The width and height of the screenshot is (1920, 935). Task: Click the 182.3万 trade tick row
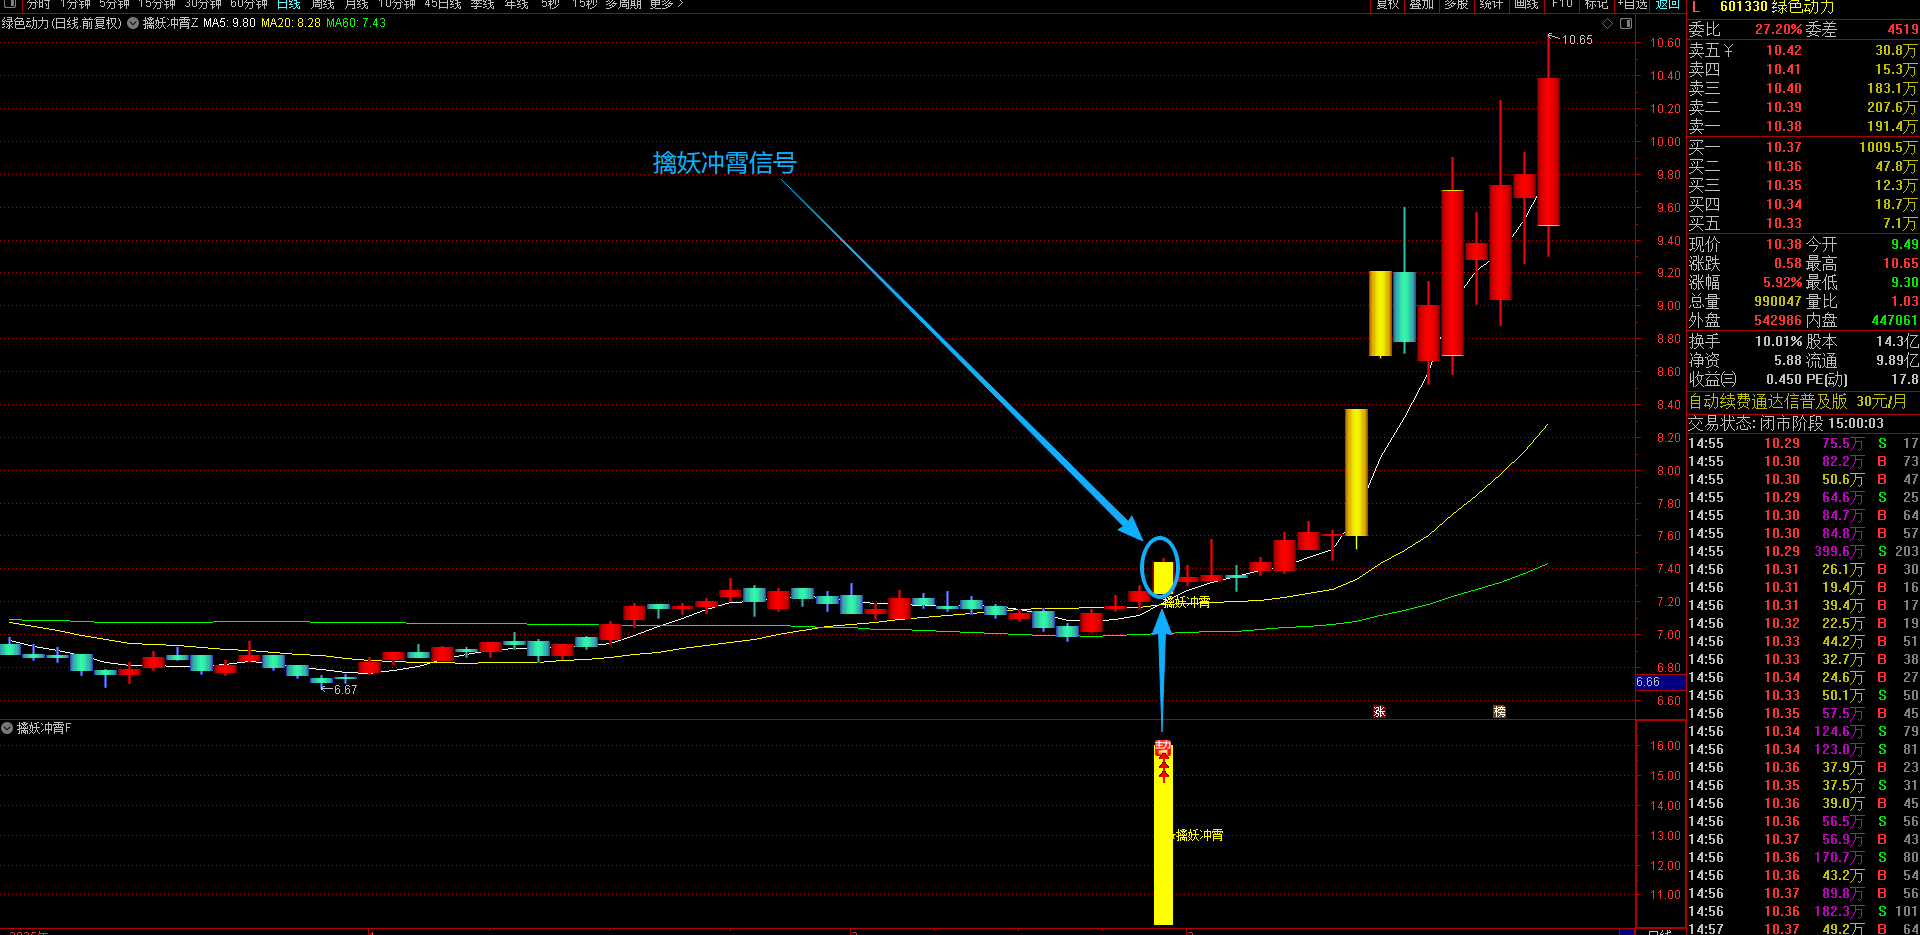point(1803,911)
